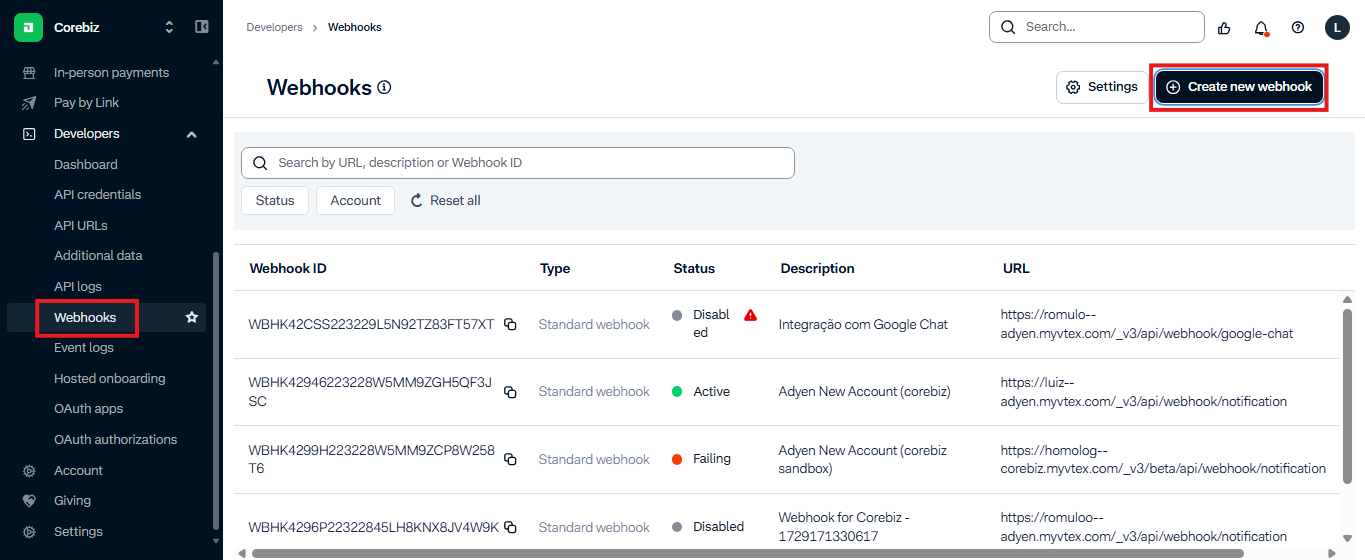Copy webhook ID ending ZCP8W258T6
Image resolution: width=1365 pixels, height=560 pixels.
(x=510, y=459)
